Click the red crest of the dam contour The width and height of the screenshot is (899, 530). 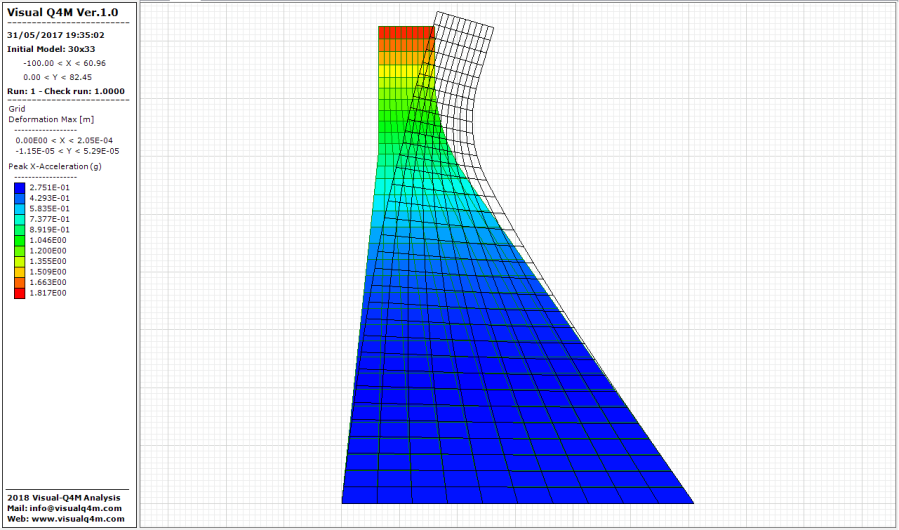pyautogui.click(x=406, y=32)
